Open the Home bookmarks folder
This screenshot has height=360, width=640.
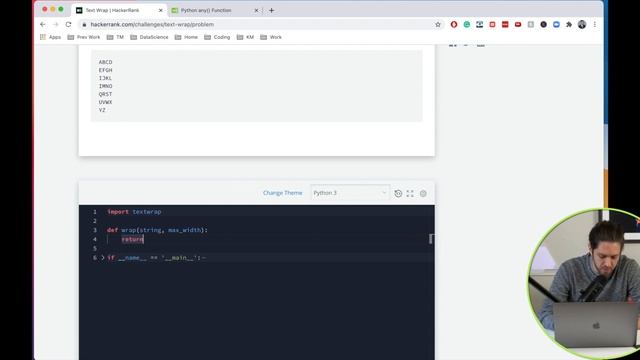186,37
